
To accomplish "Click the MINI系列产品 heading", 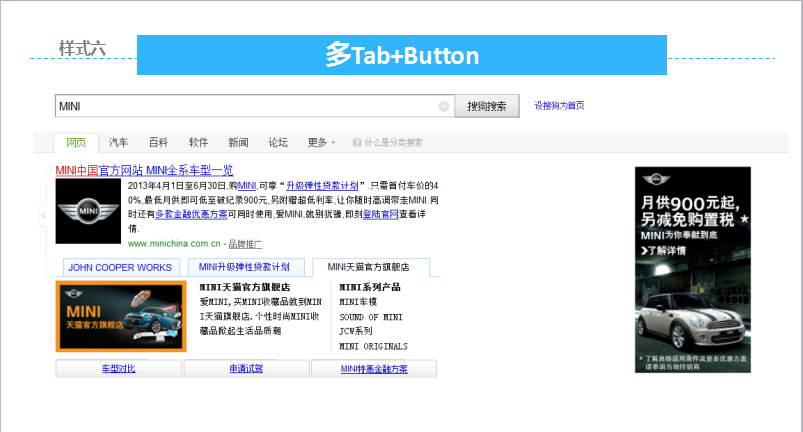I will 370,287.
